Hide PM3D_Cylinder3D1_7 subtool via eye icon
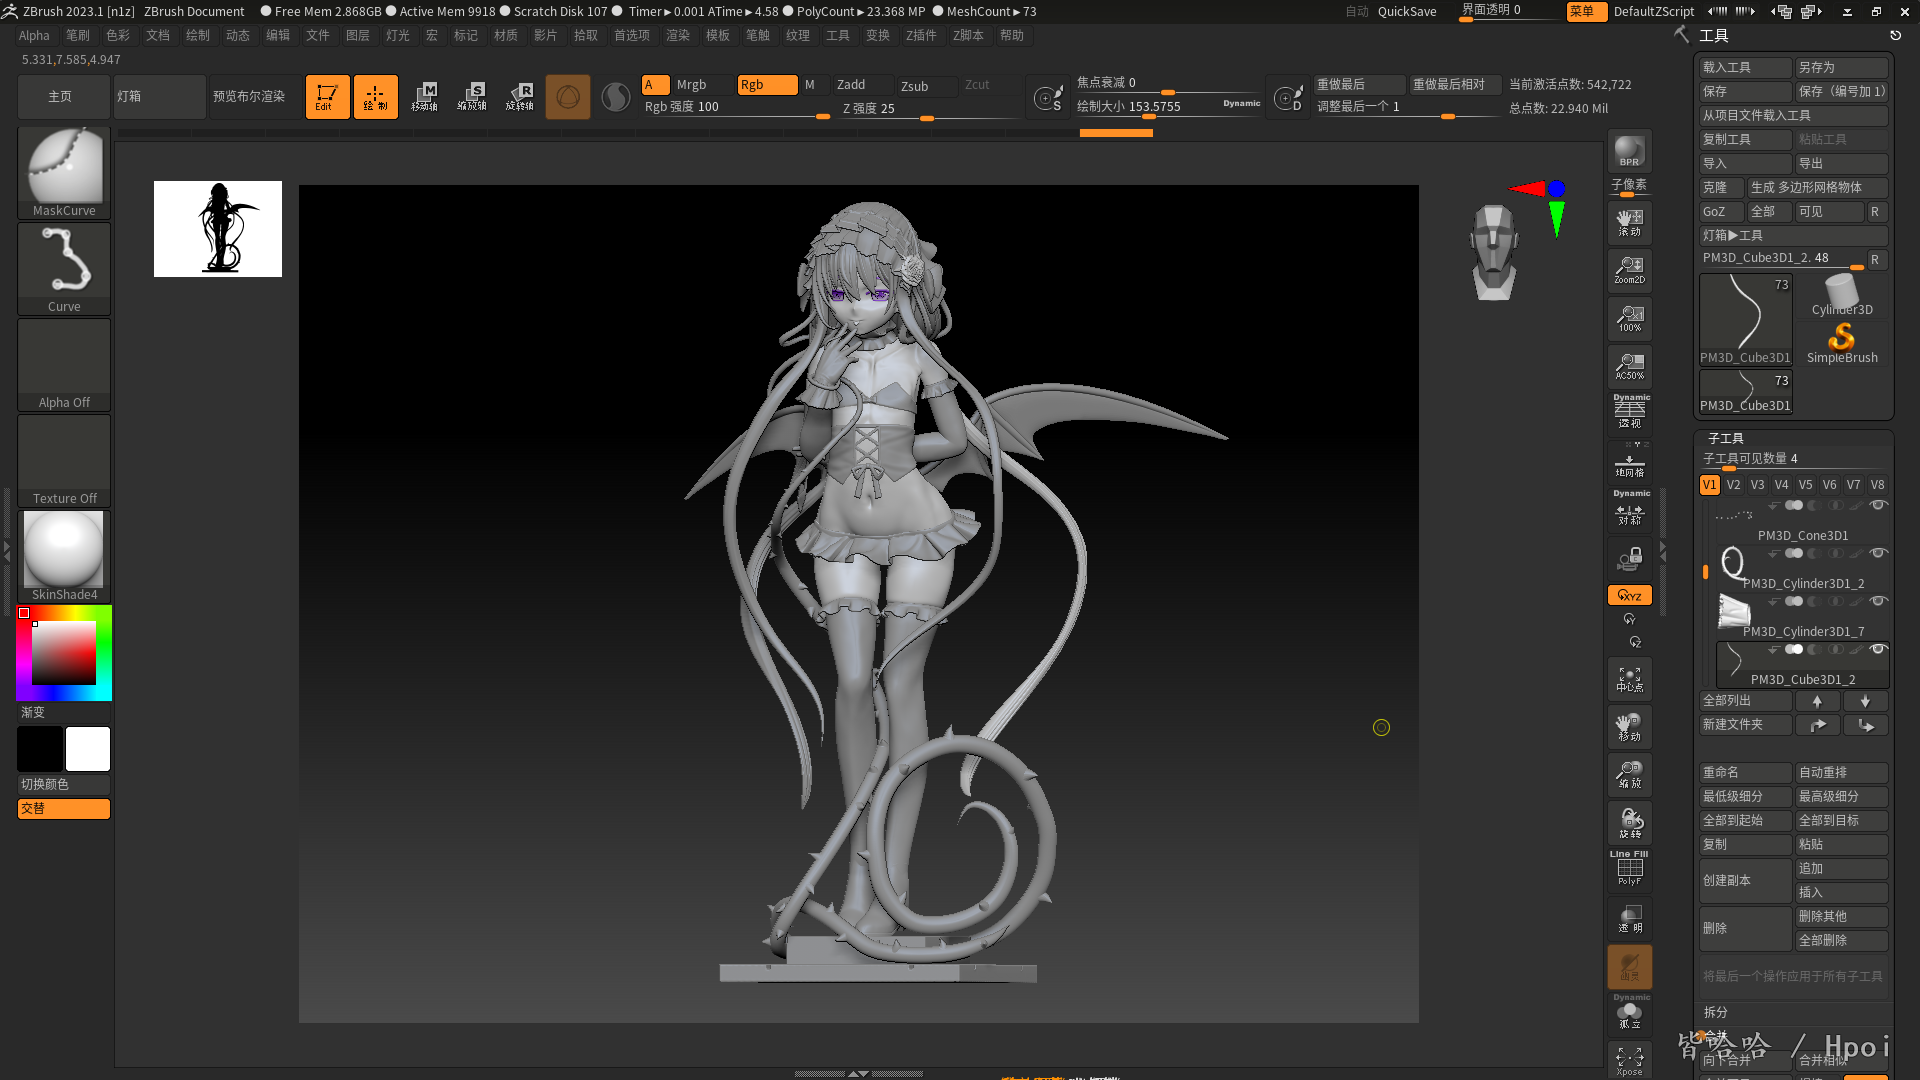Image resolution: width=1920 pixels, height=1080 pixels. click(1878, 601)
